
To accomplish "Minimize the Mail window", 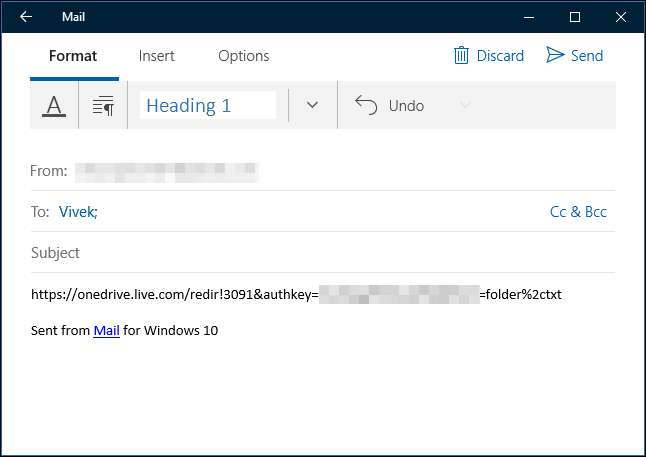I will (529, 17).
